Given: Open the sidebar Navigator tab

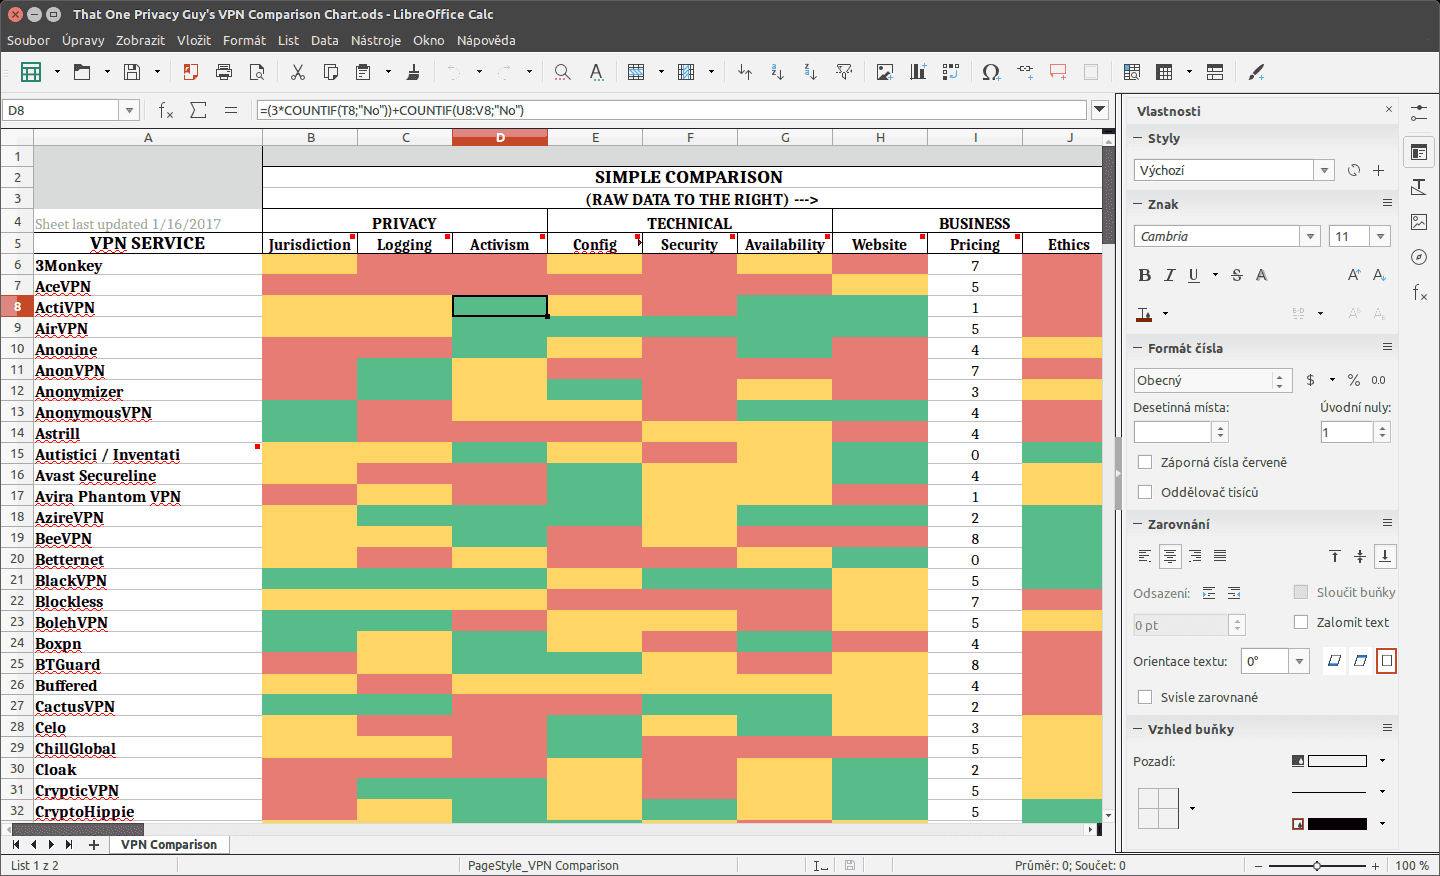Looking at the screenshot, I should pyautogui.click(x=1418, y=257).
